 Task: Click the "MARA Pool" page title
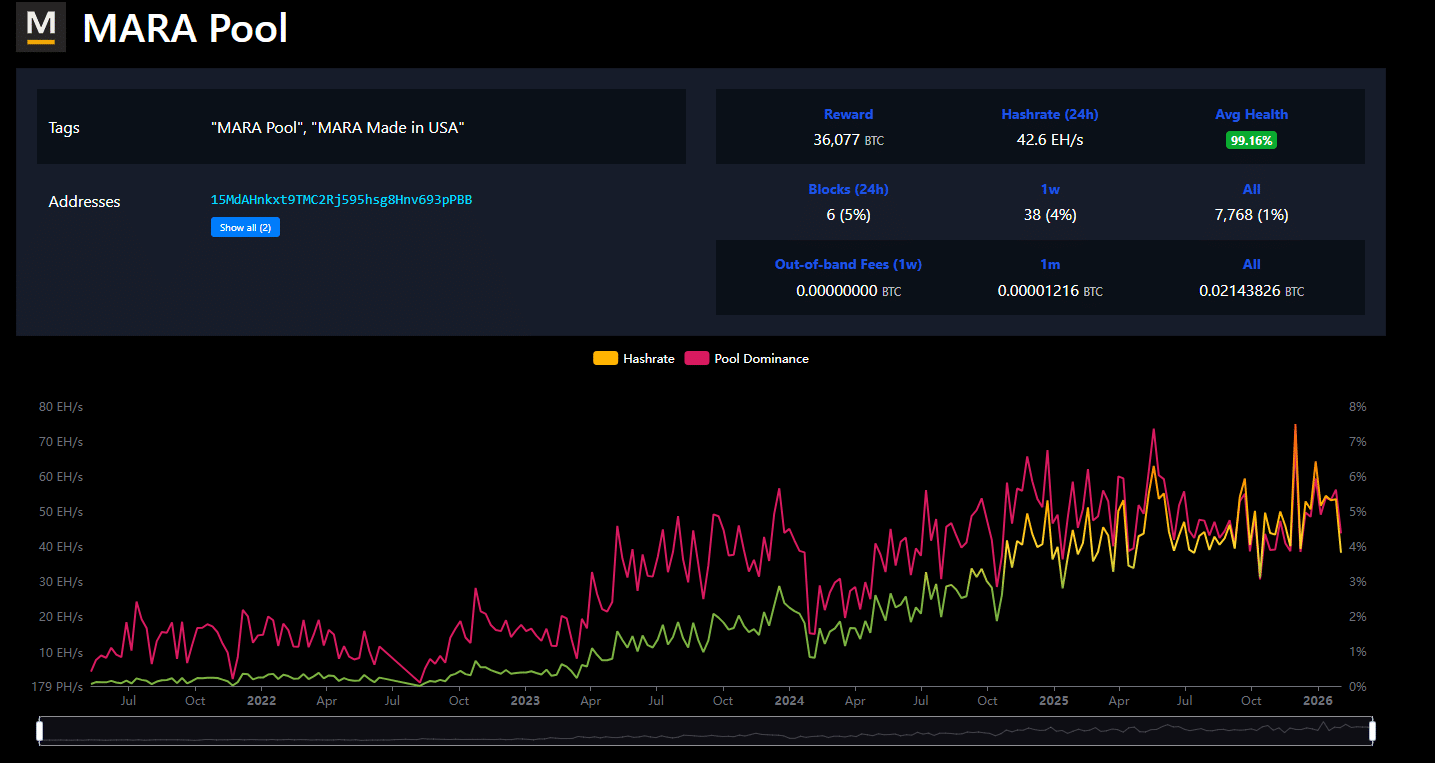tap(185, 28)
